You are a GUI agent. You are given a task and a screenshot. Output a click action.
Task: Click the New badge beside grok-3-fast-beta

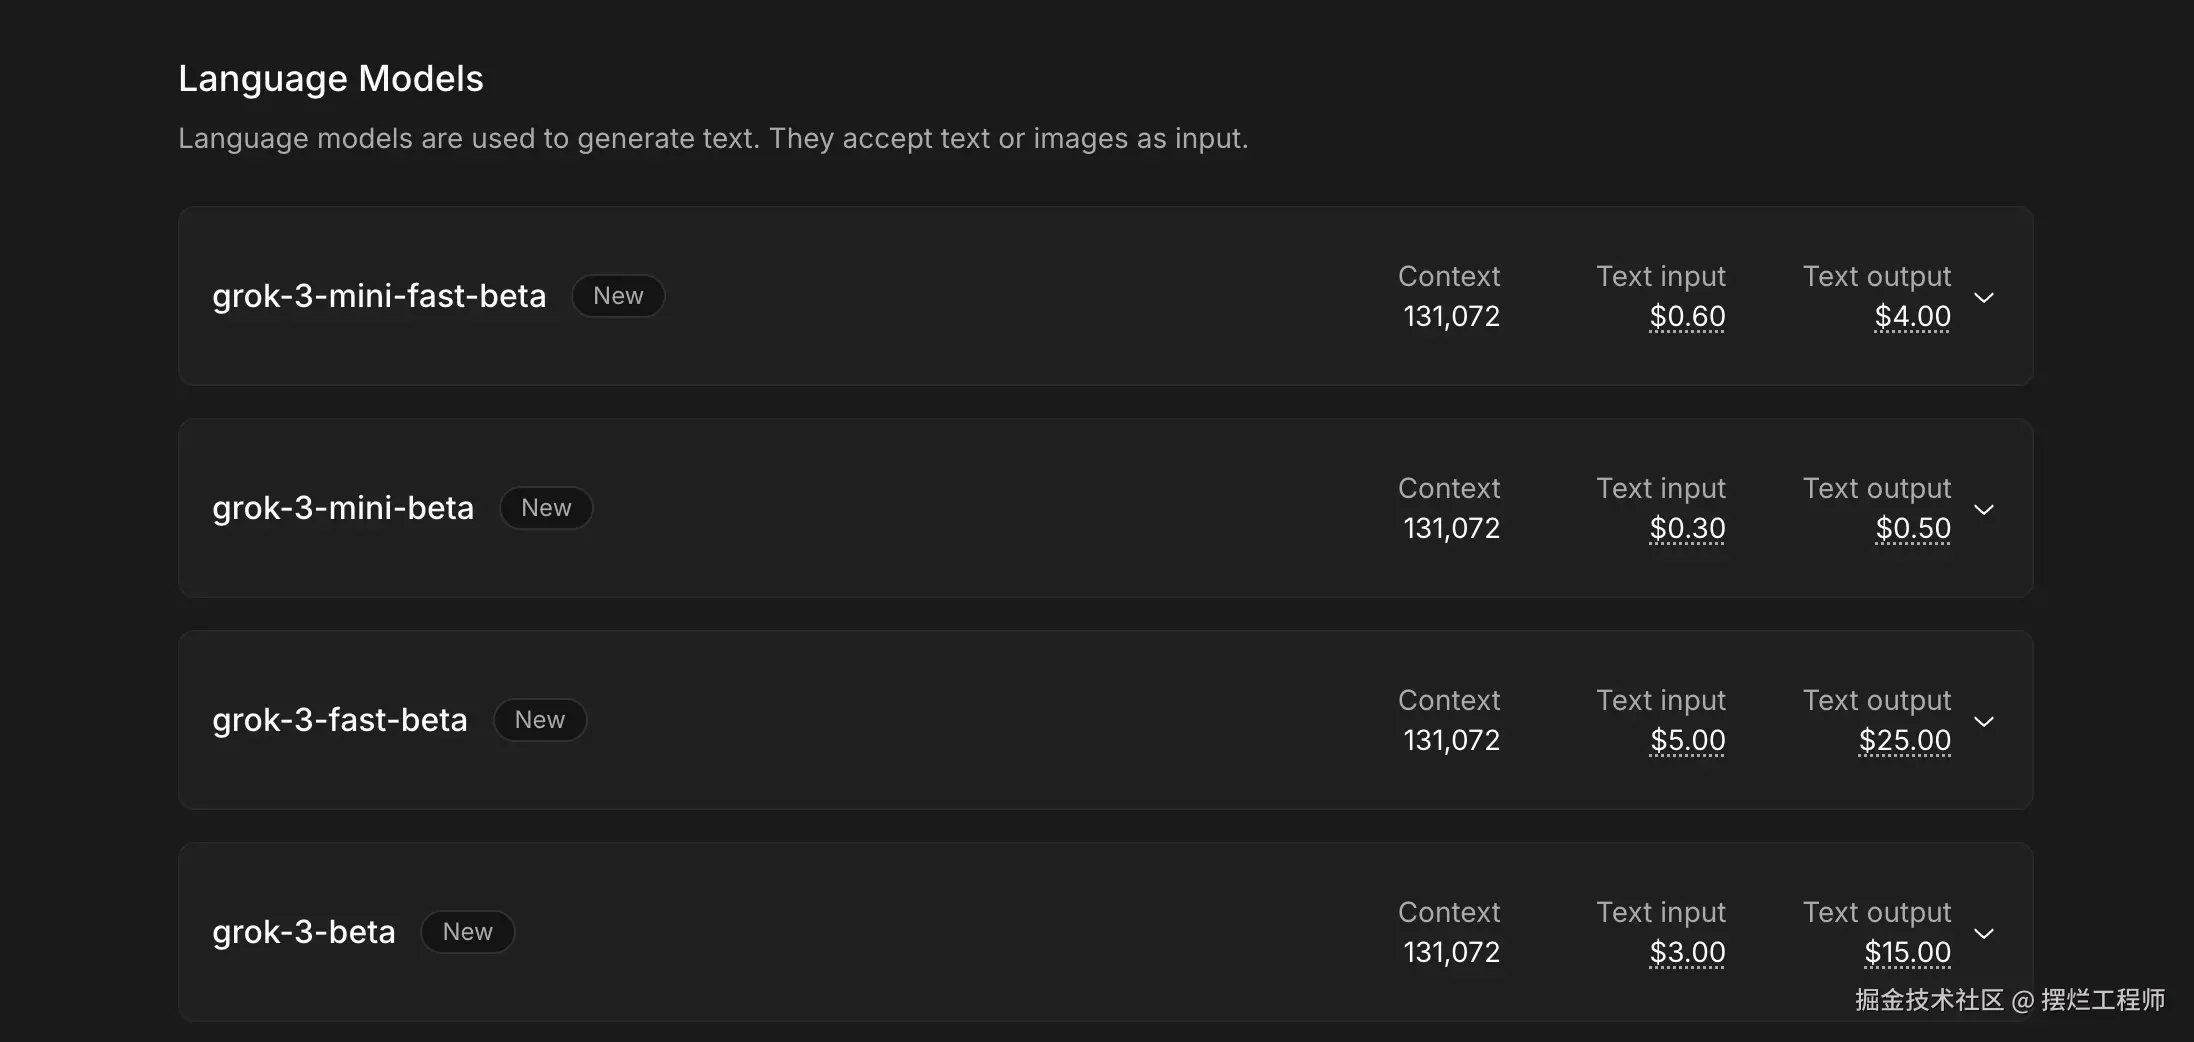point(540,720)
